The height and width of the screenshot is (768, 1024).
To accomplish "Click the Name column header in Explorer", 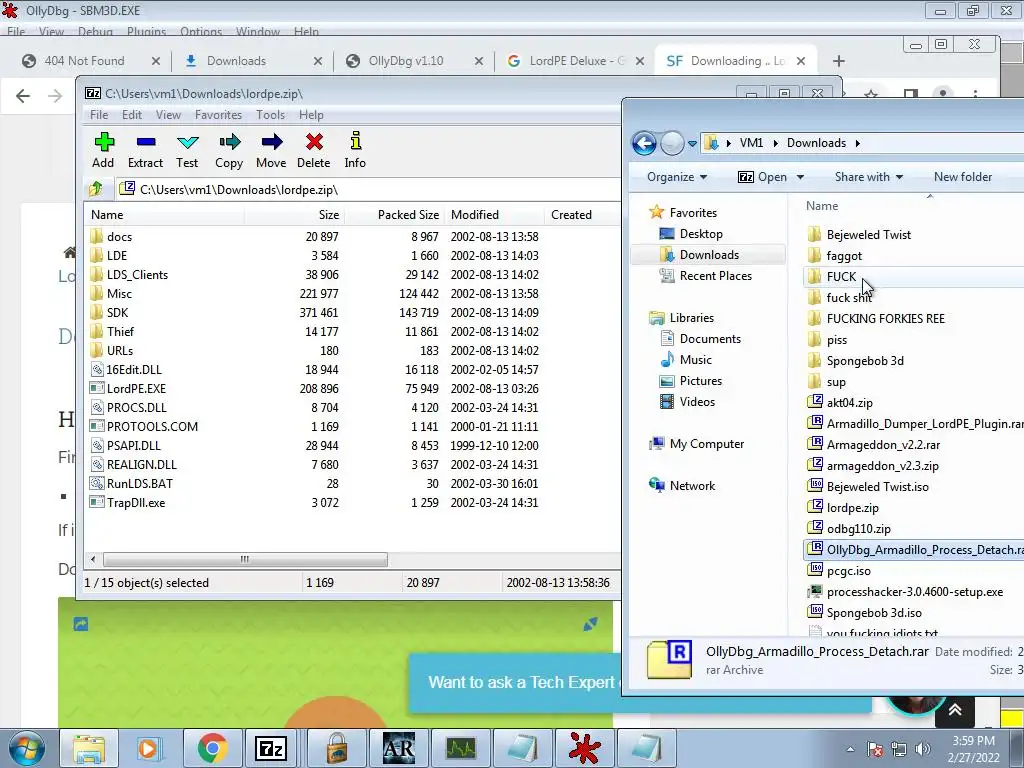I will [822, 206].
